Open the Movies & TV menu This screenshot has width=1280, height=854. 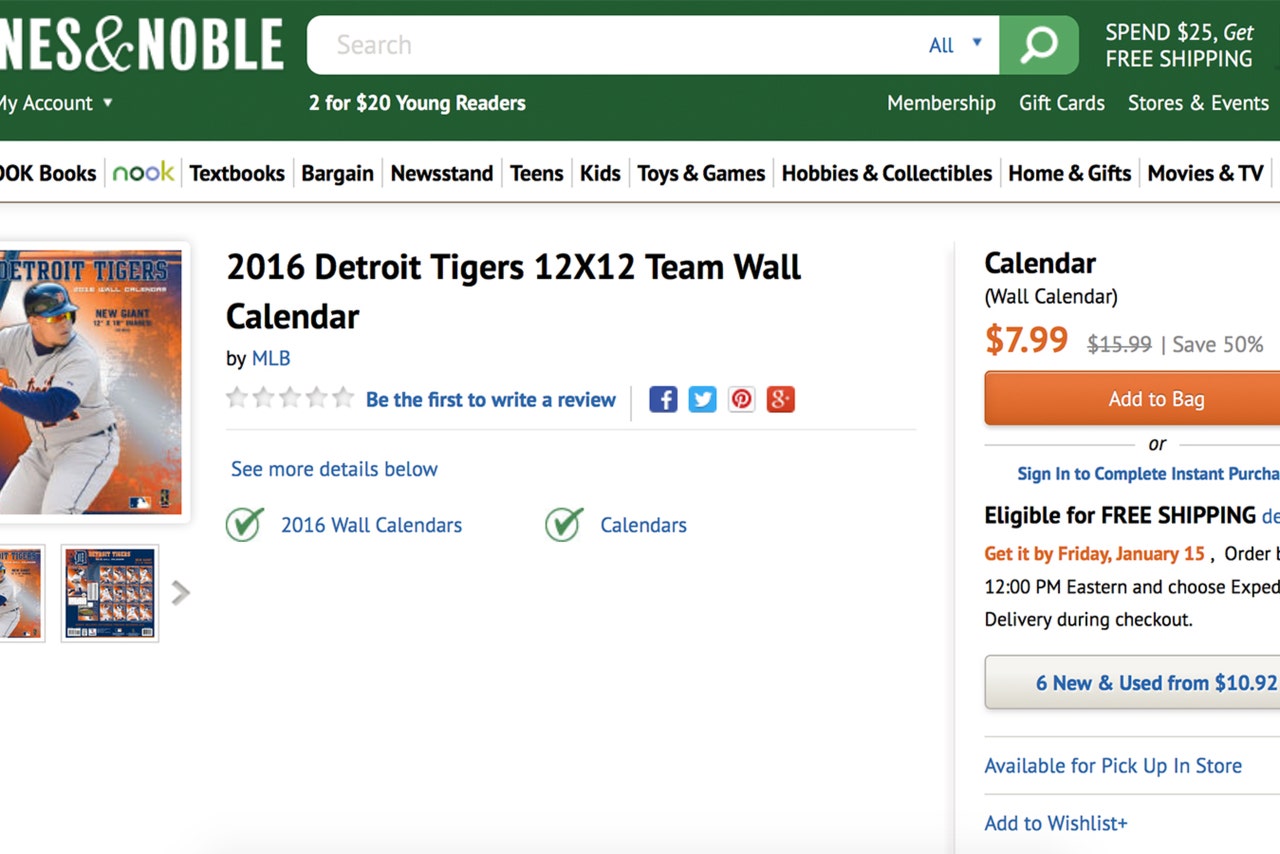pyautogui.click(x=1206, y=173)
